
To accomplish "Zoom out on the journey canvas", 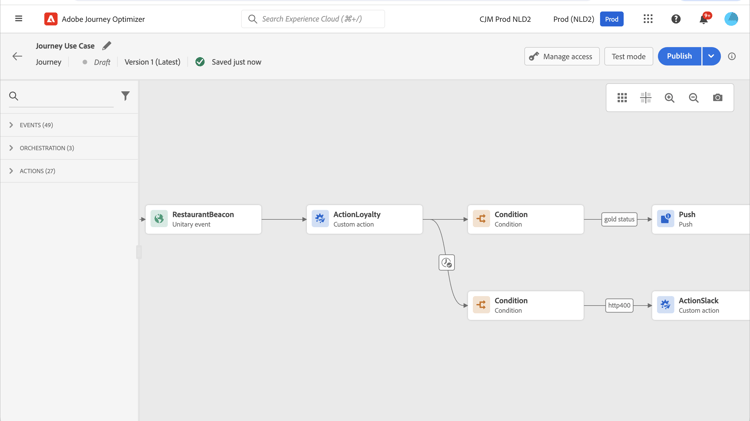I will [694, 98].
